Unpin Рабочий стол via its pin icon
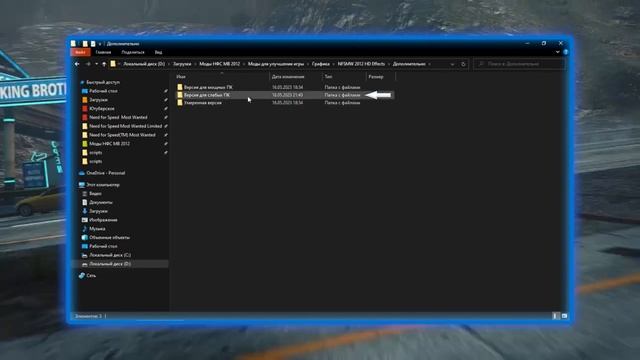The width and height of the screenshot is (640, 360). (166, 91)
